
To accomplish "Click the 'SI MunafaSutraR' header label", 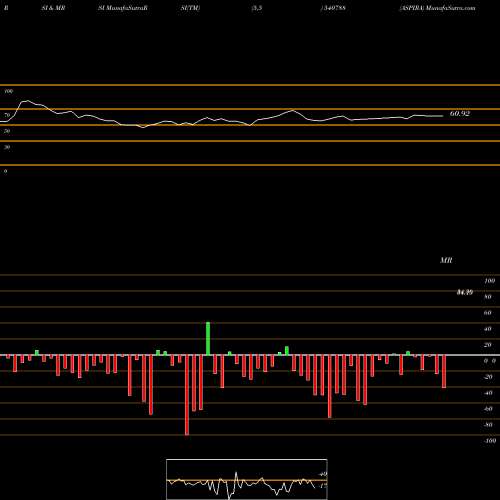I will click(123, 8).
